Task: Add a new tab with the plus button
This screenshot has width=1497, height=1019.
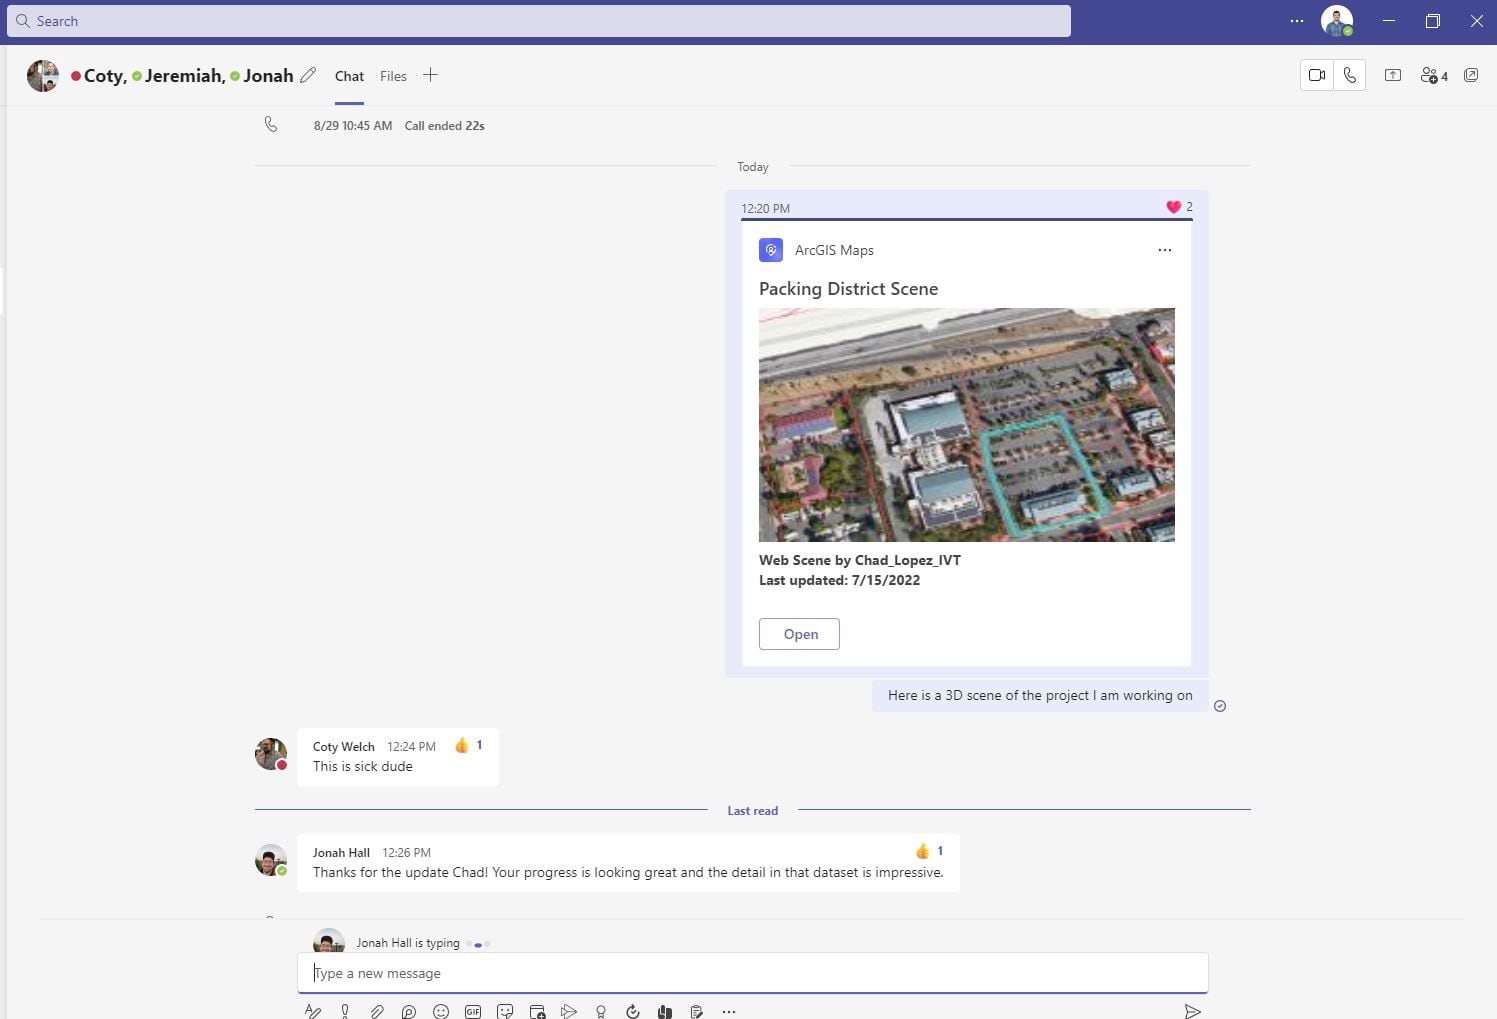Action: (x=431, y=75)
